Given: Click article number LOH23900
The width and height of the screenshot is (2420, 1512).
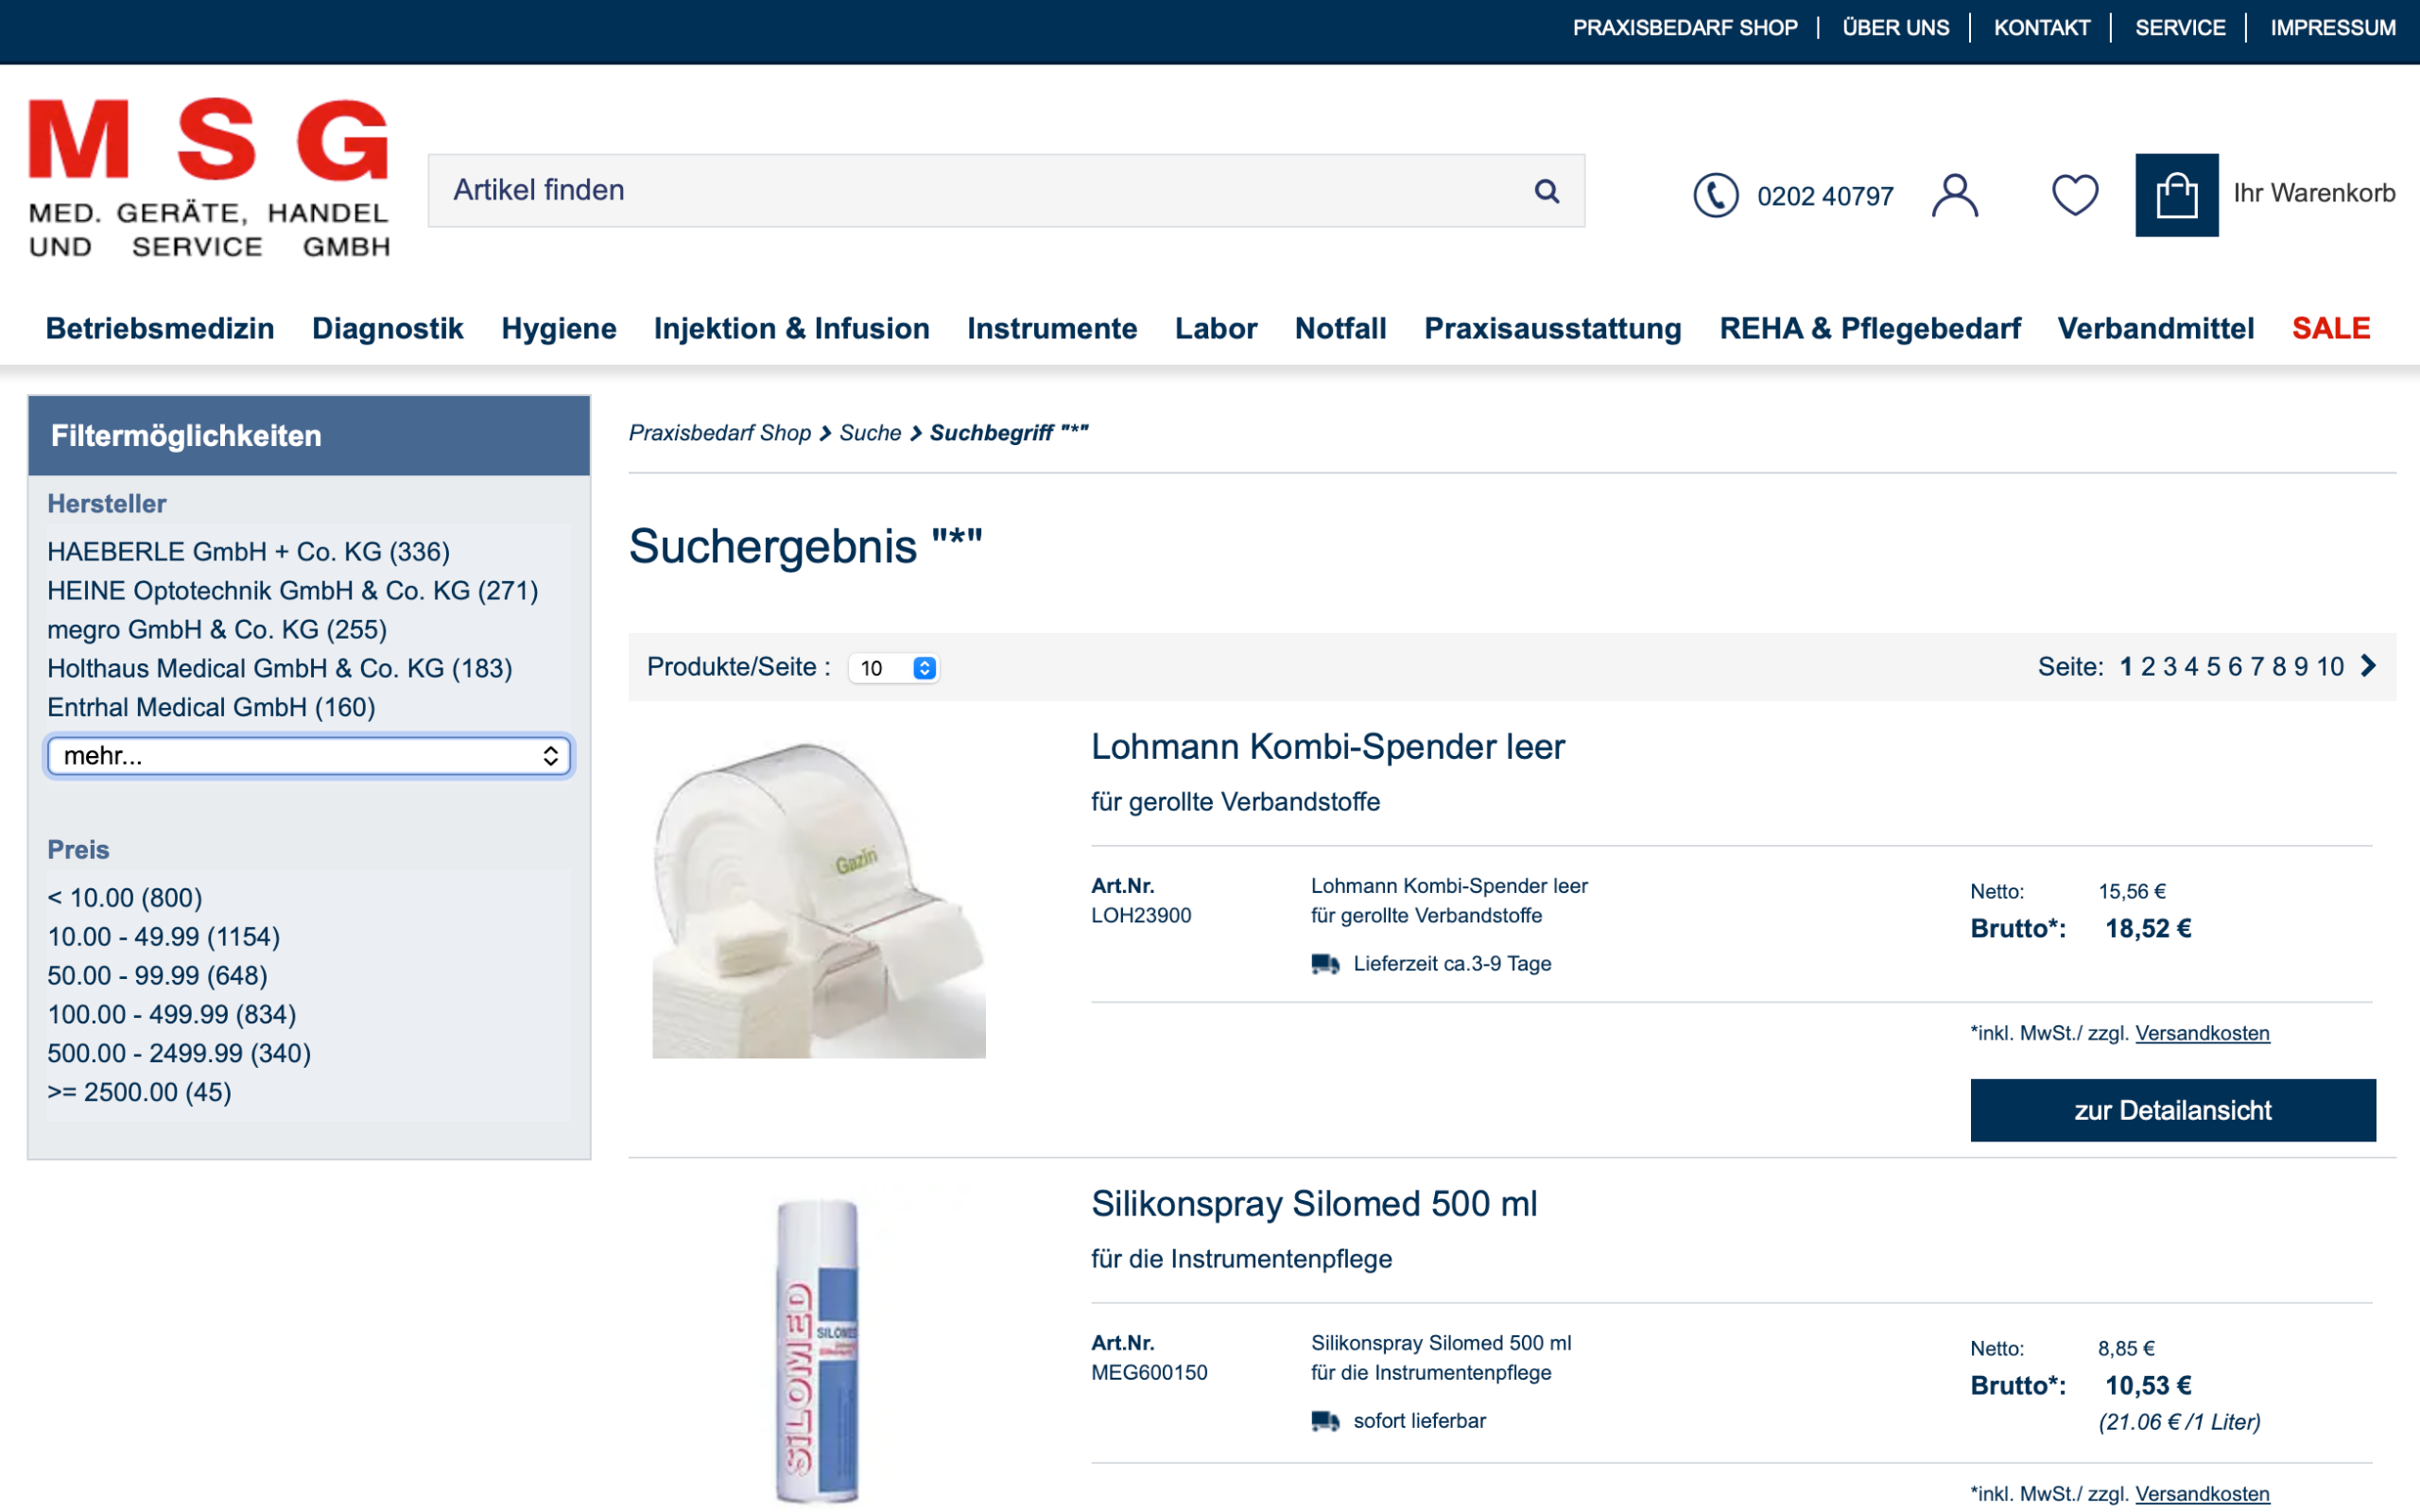Looking at the screenshot, I should coord(1141,916).
